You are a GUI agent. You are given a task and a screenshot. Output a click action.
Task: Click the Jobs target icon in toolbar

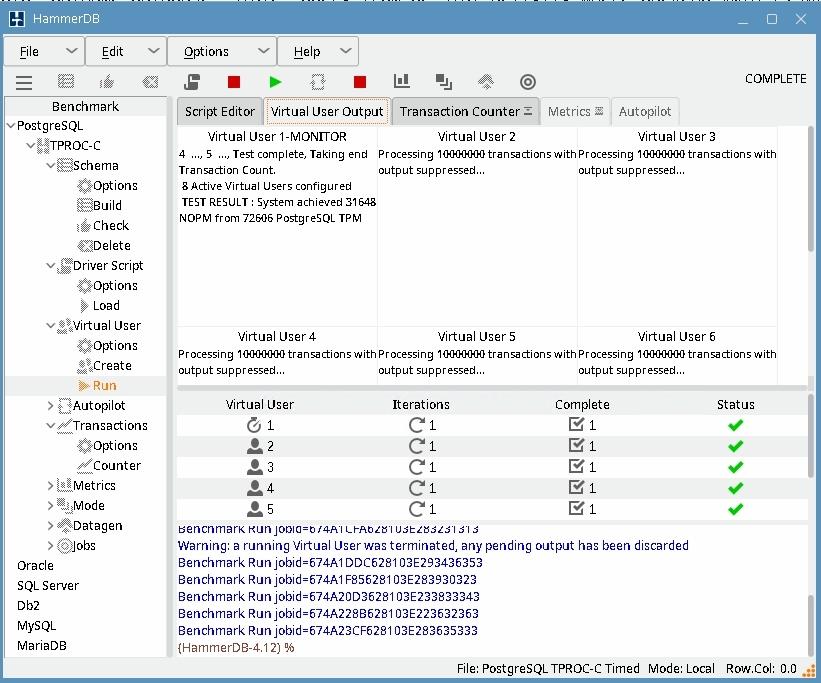point(528,82)
